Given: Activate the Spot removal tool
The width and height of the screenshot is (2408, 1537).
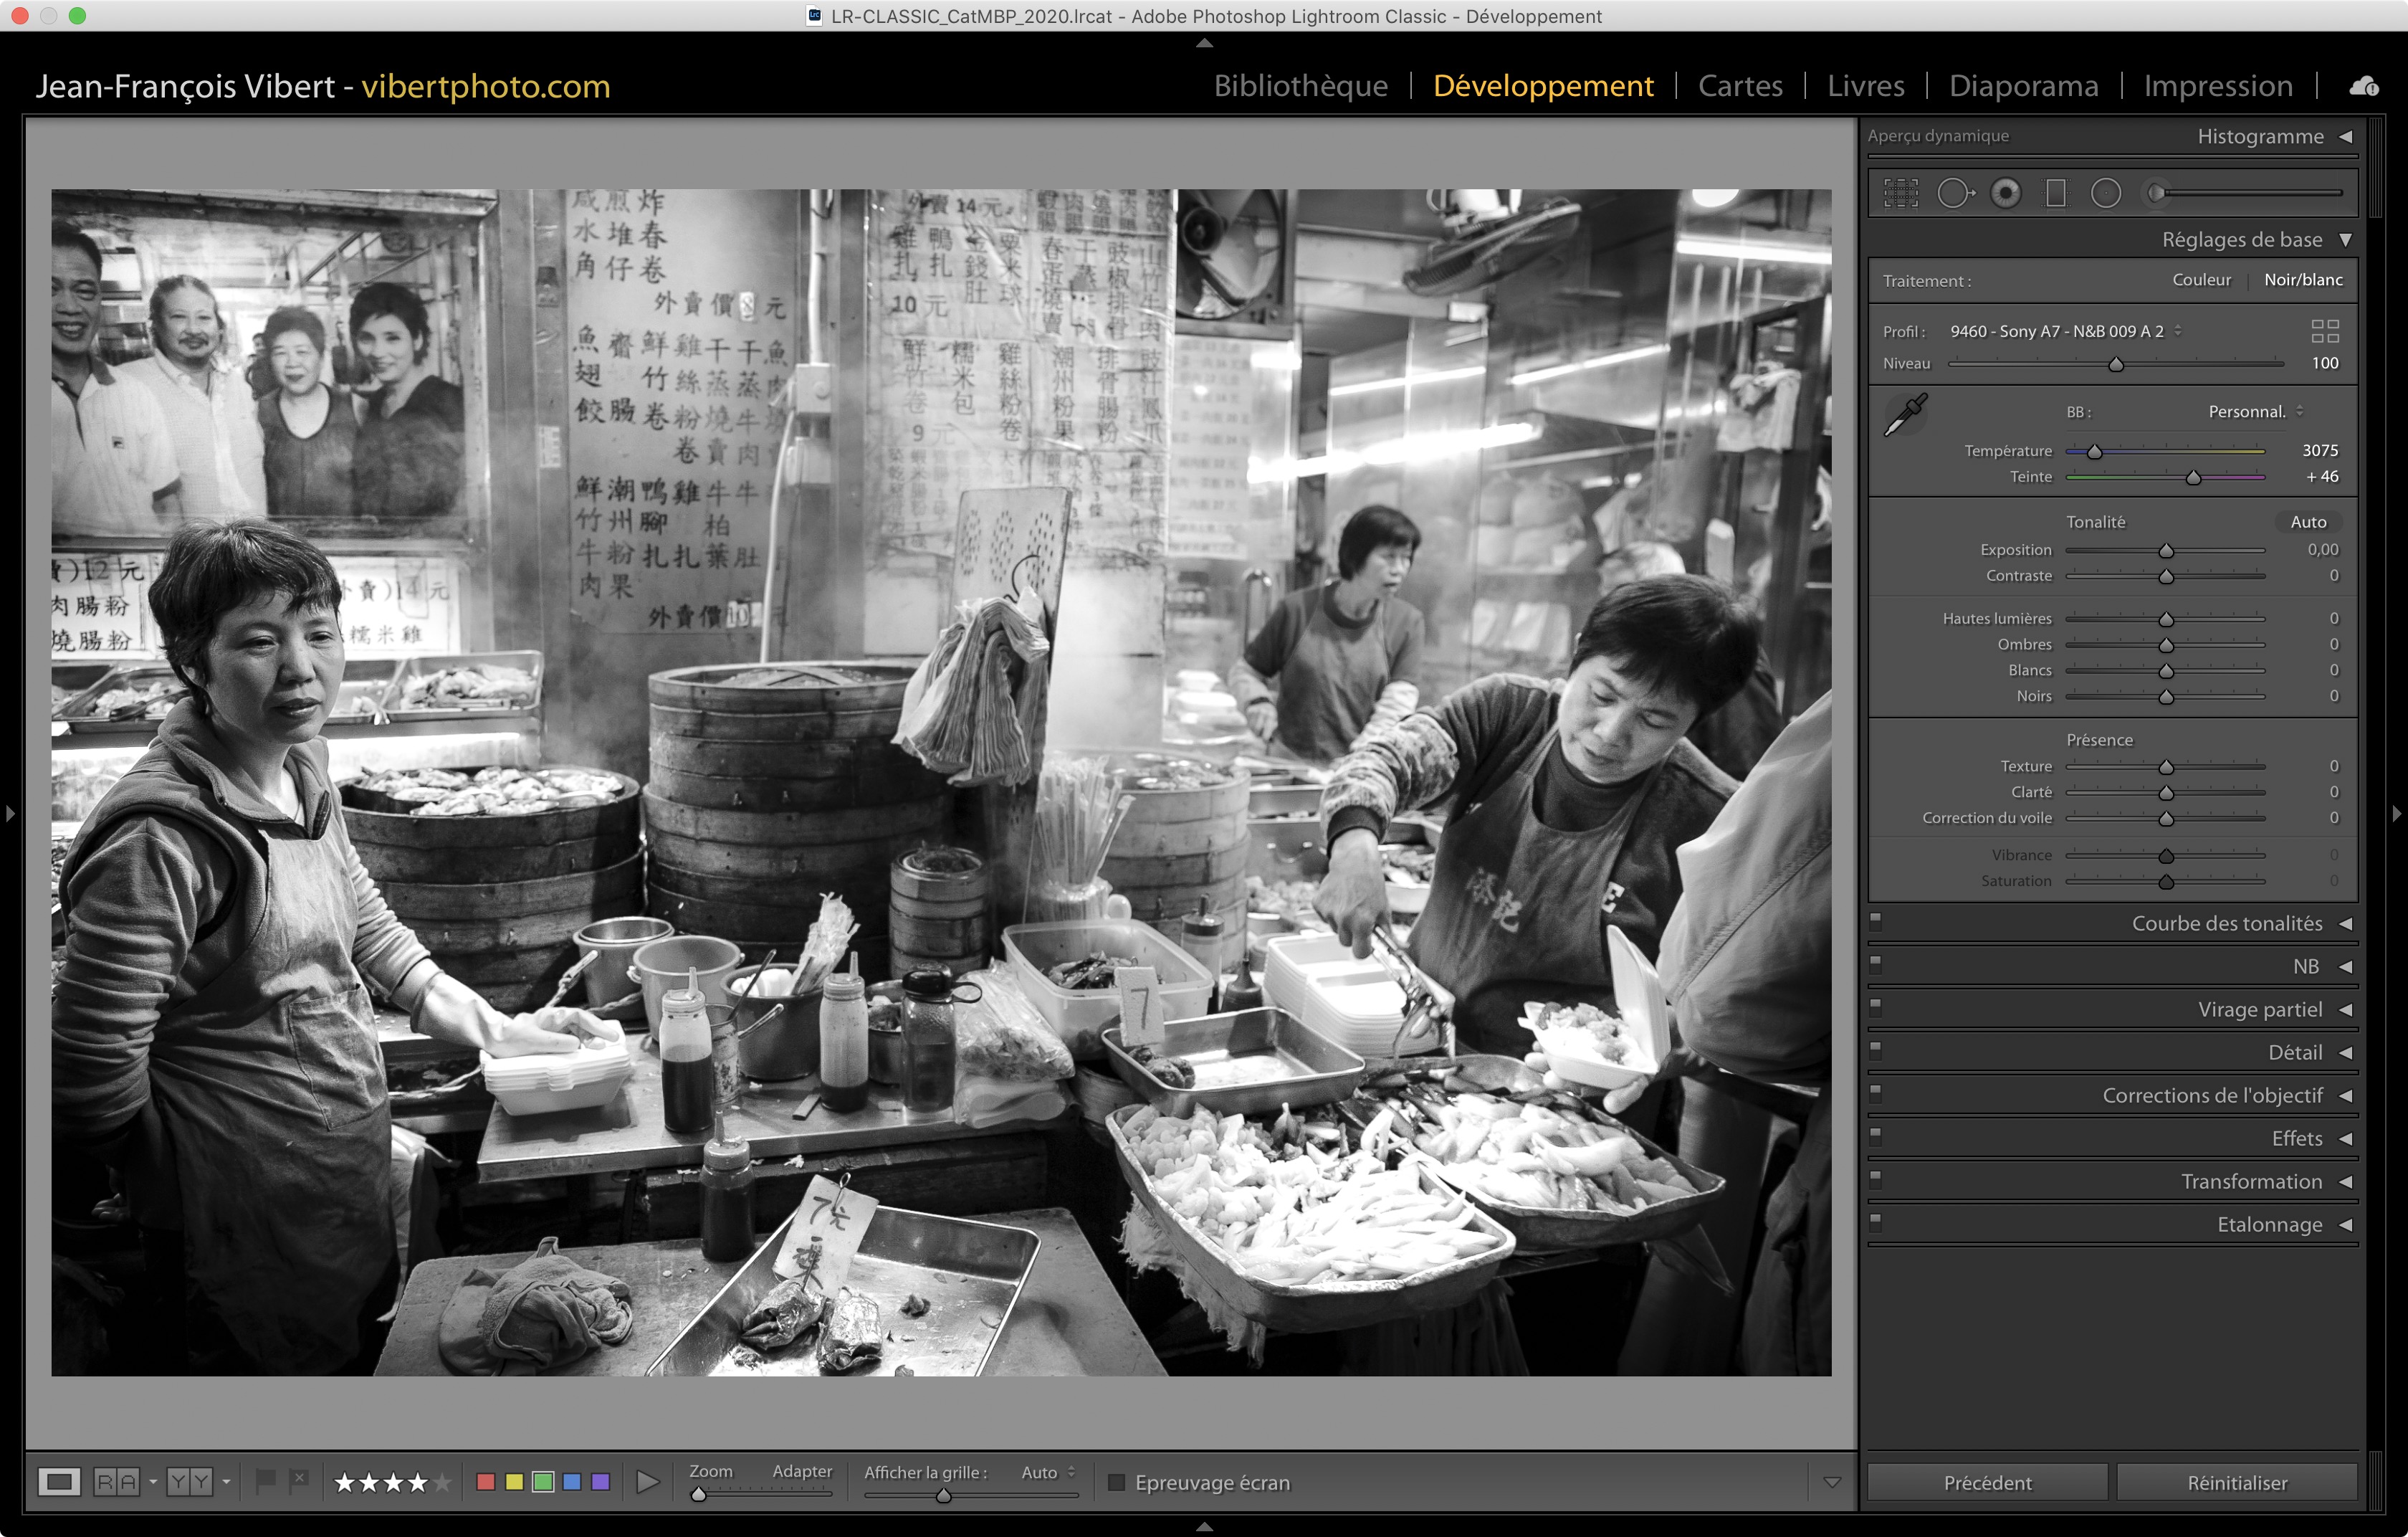Looking at the screenshot, I should [1954, 193].
